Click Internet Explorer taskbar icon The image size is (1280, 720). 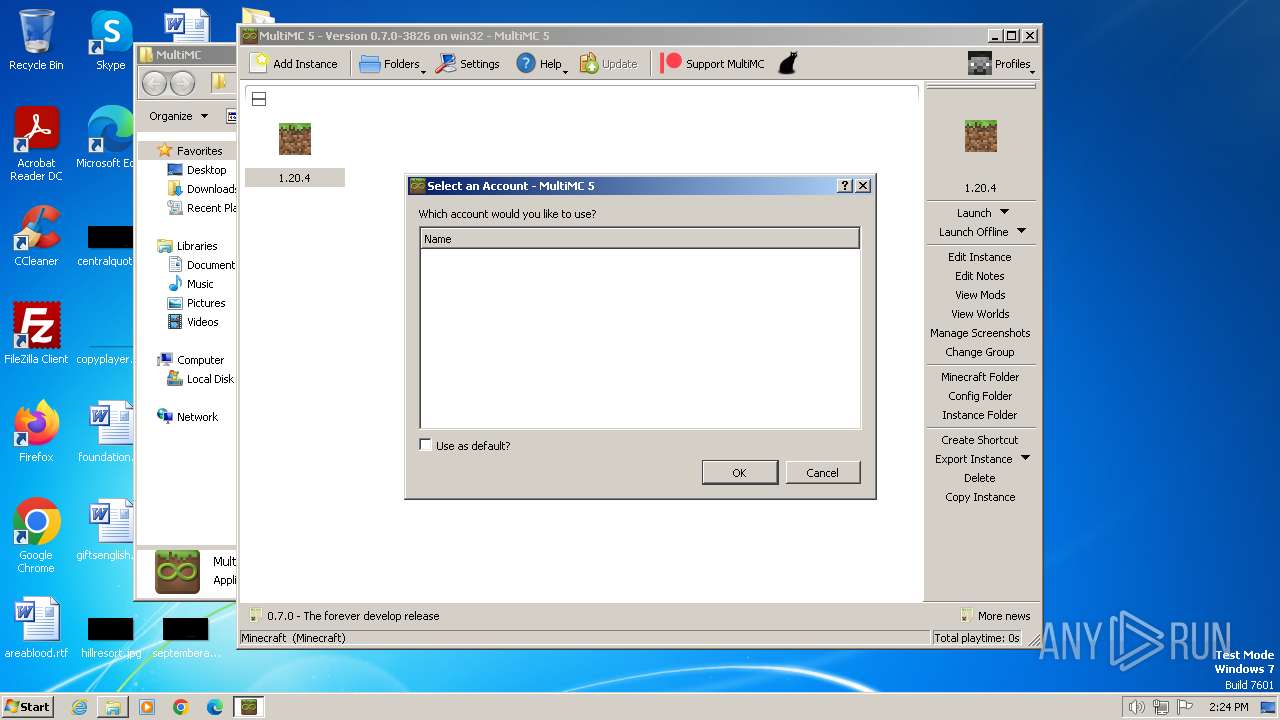[x=79, y=707]
